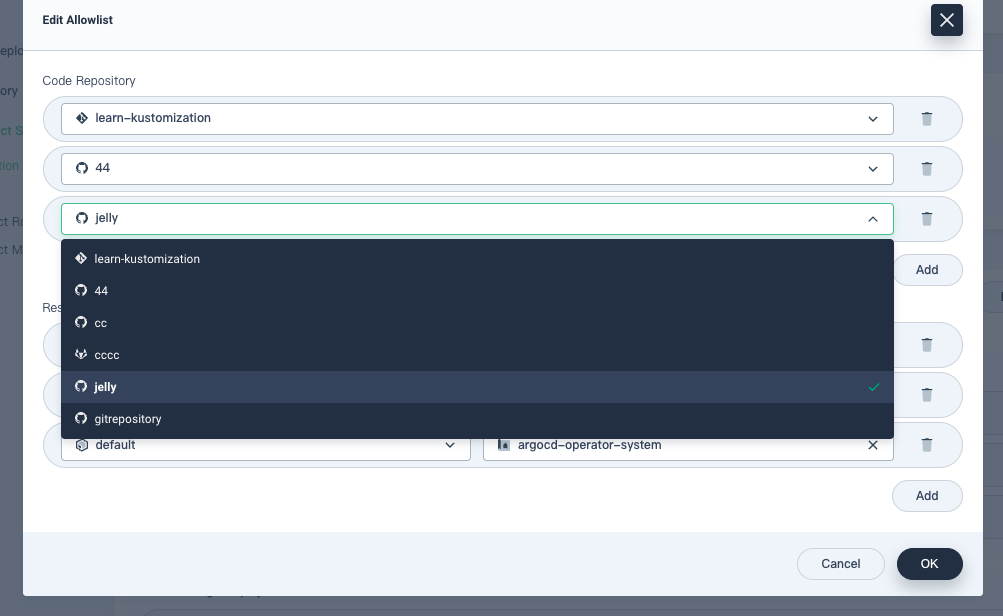
Task: Collapse the open jelly dropdown
Action: 872,218
